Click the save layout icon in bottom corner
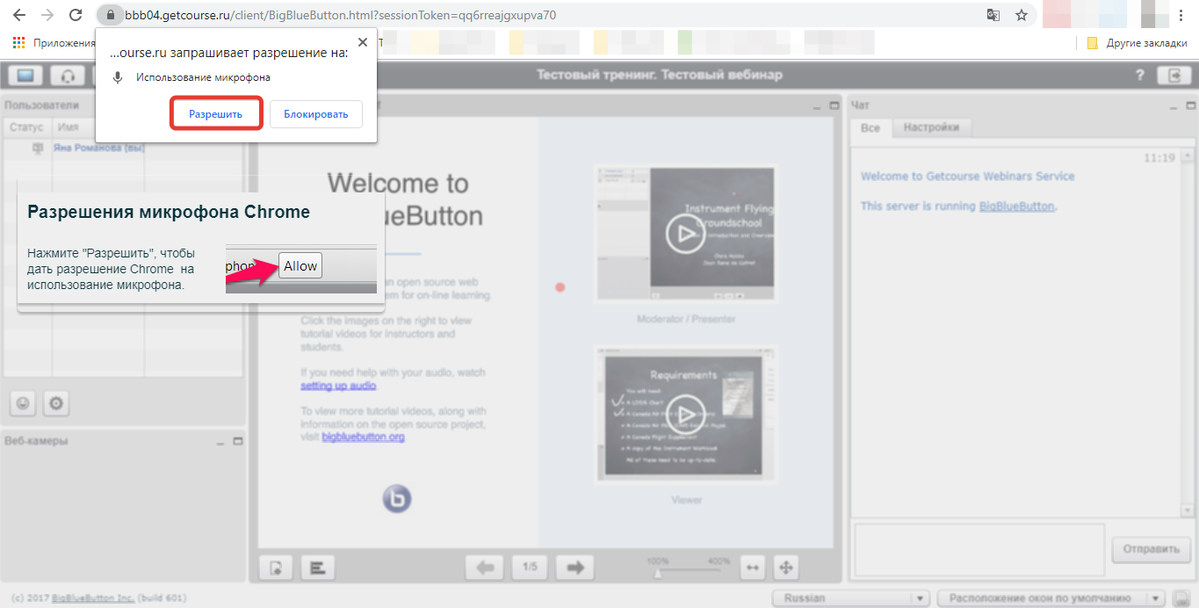Screen dimensions: 1199x608 tap(1181, 598)
